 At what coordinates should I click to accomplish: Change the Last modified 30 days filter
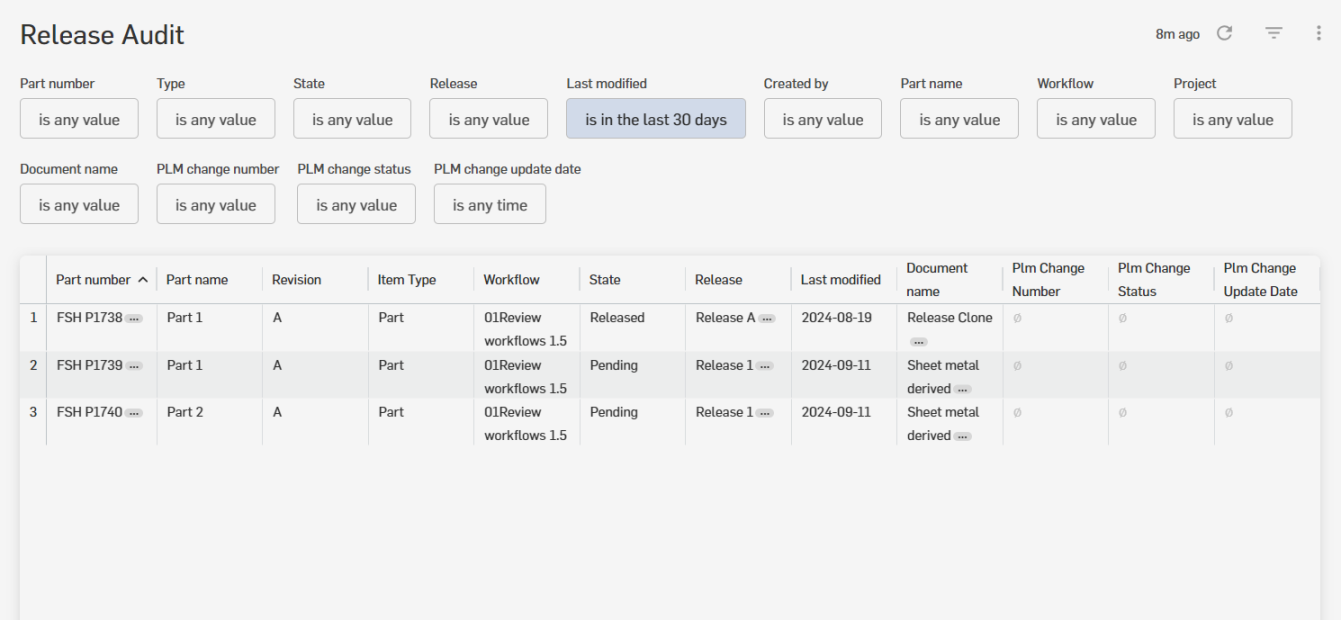tap(655, 118)
